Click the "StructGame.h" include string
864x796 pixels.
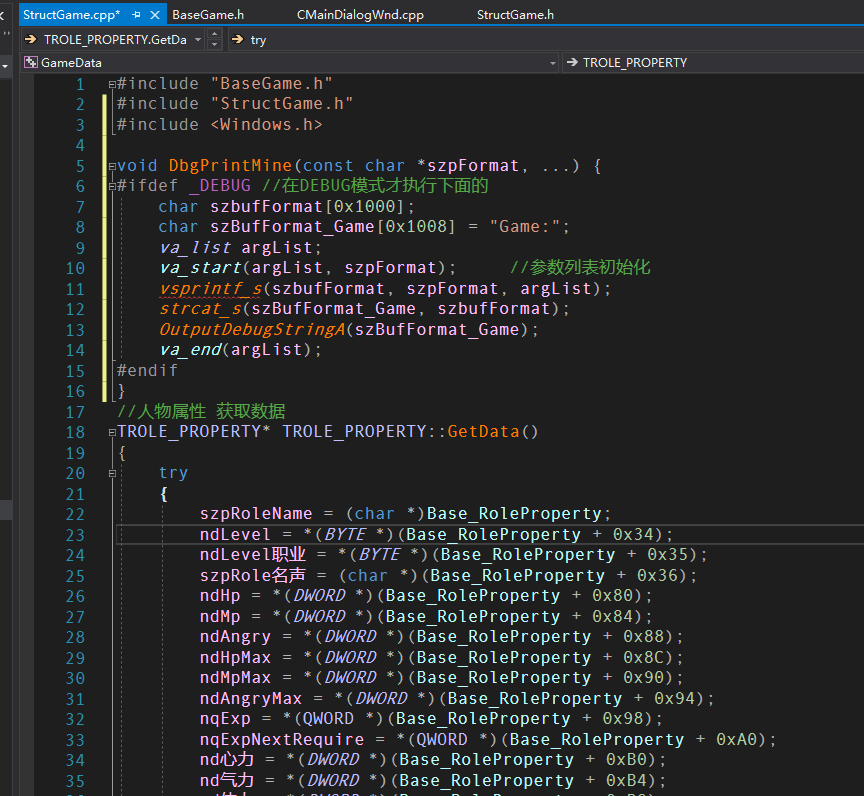(282, 104)
